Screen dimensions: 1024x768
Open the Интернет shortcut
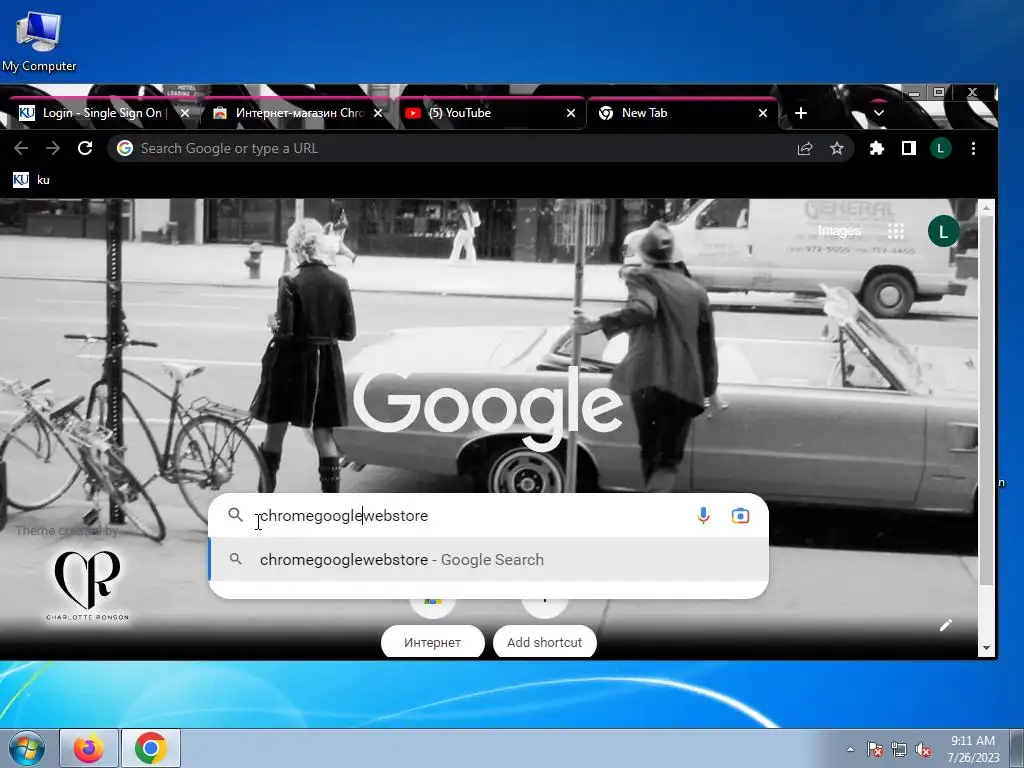coord(432,643)
